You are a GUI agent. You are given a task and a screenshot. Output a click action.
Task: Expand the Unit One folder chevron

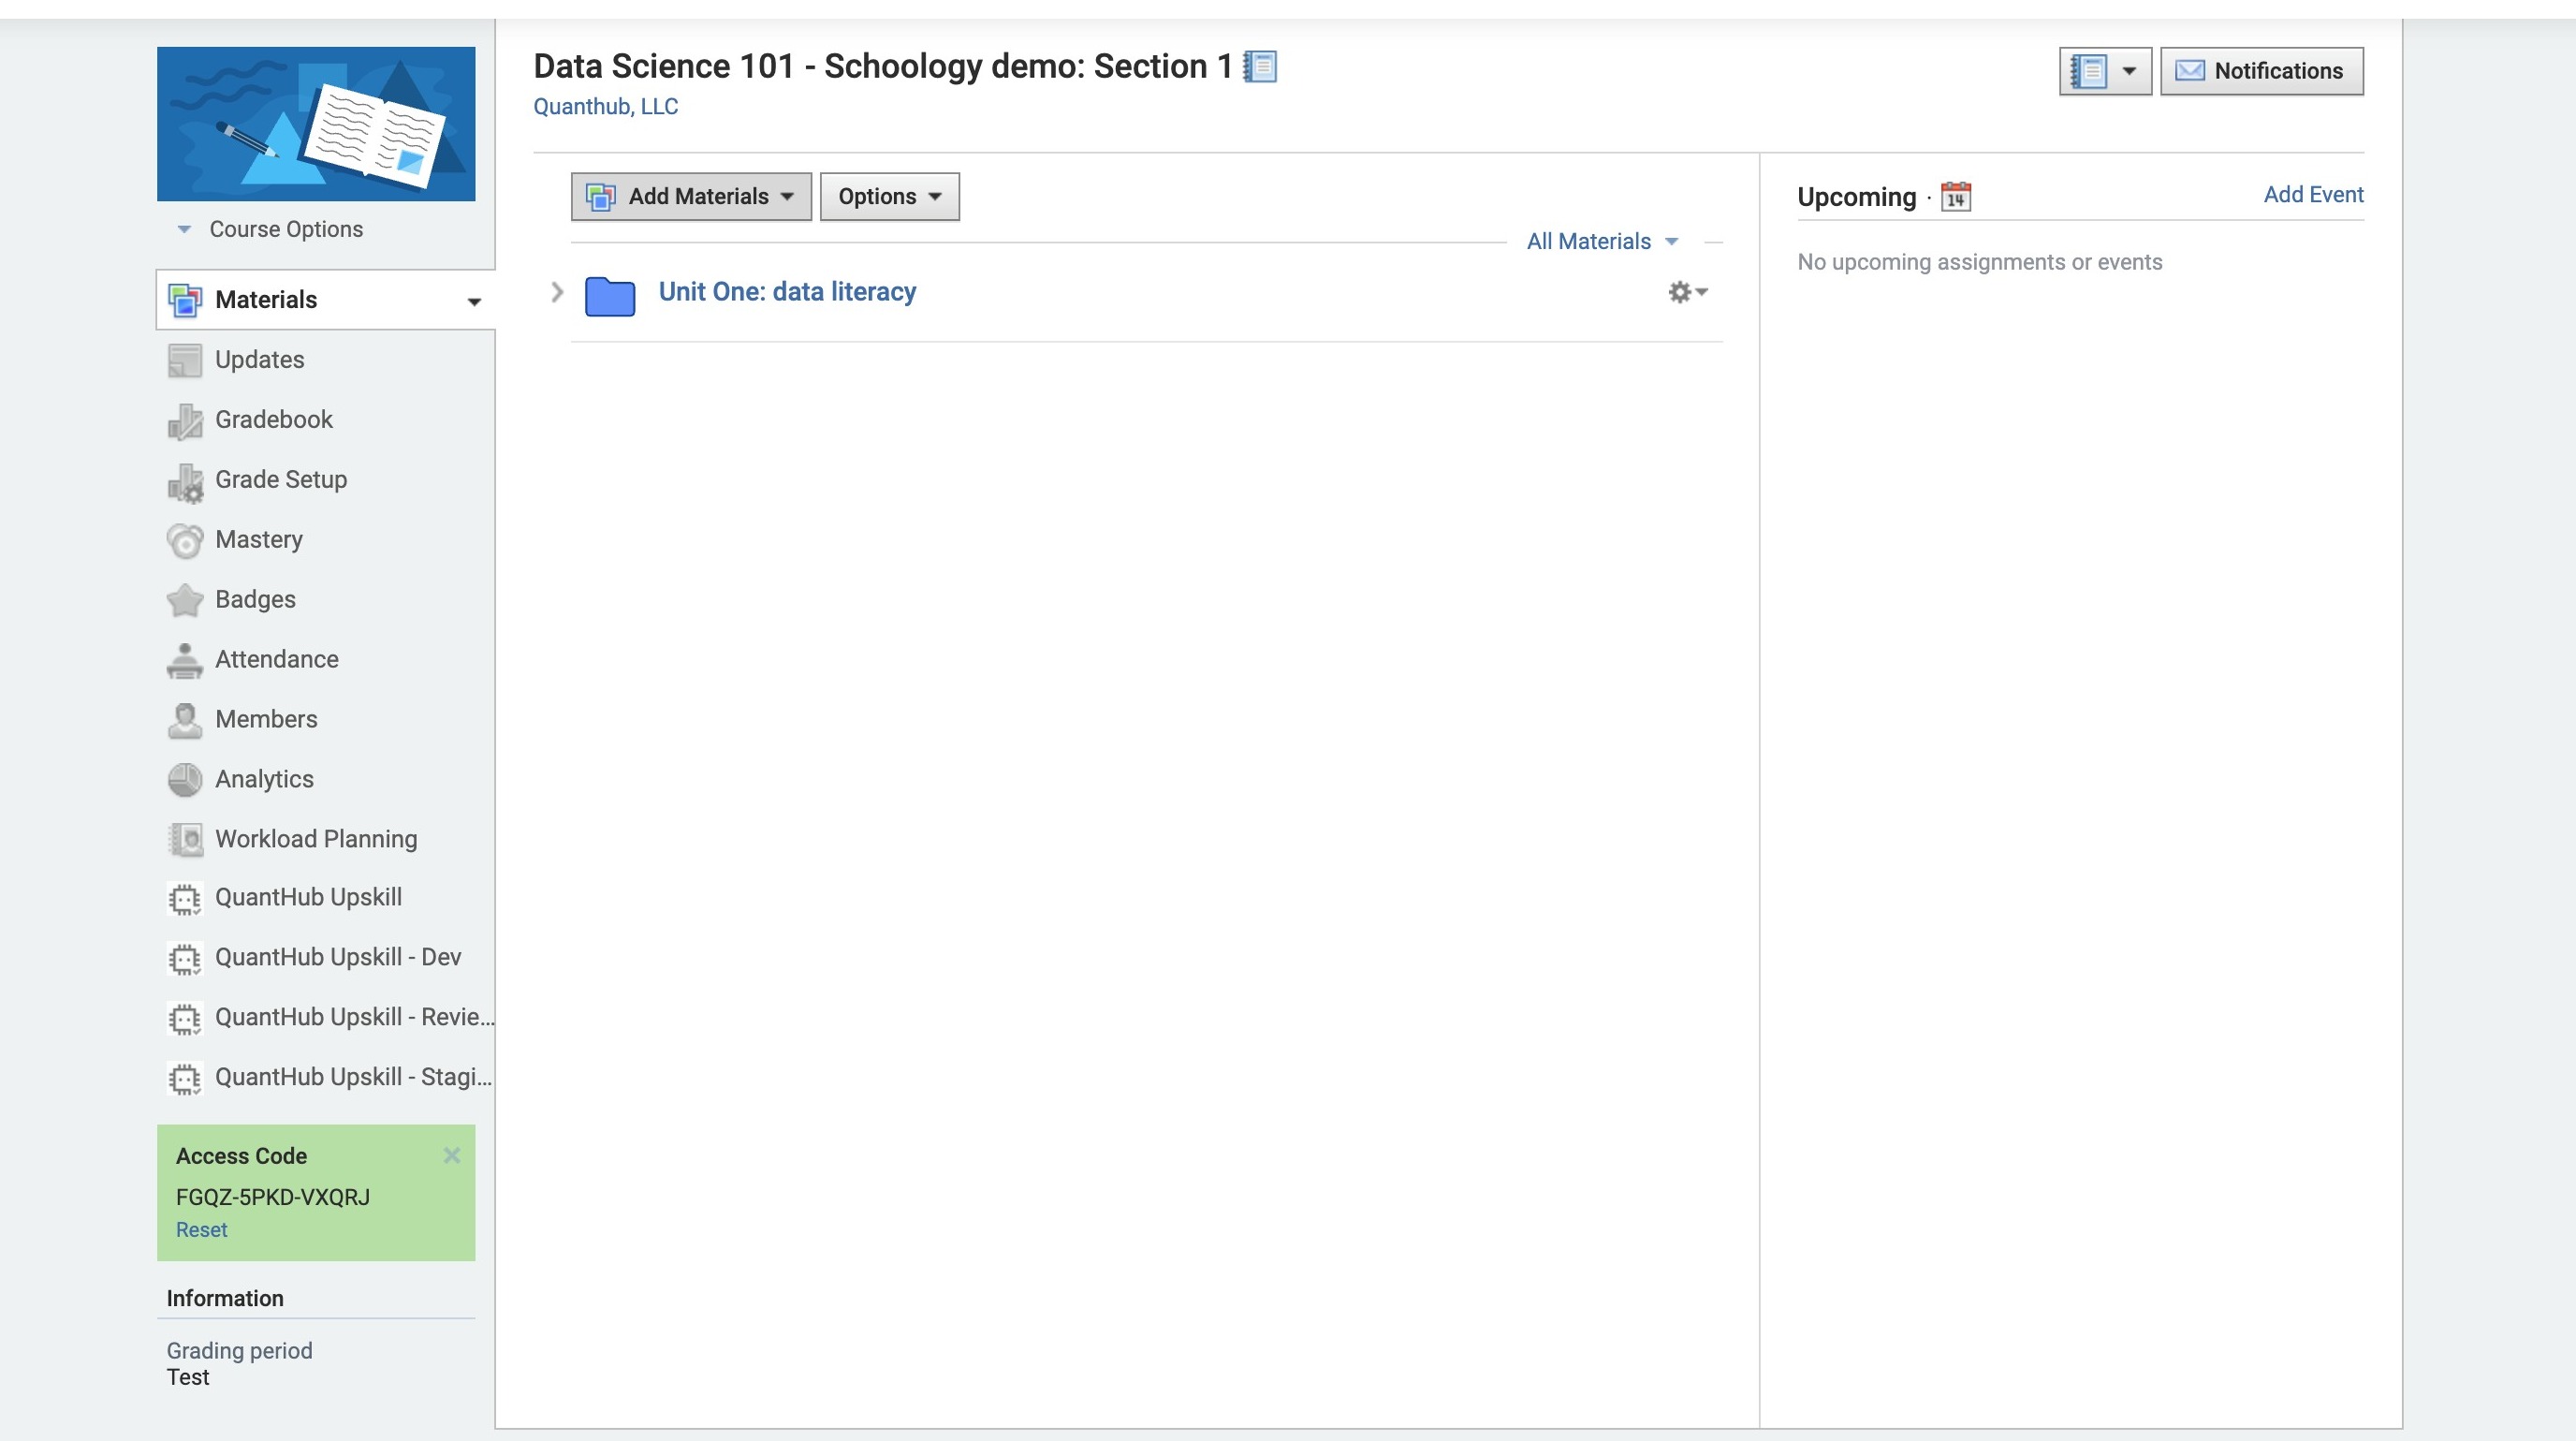point(557,292)
